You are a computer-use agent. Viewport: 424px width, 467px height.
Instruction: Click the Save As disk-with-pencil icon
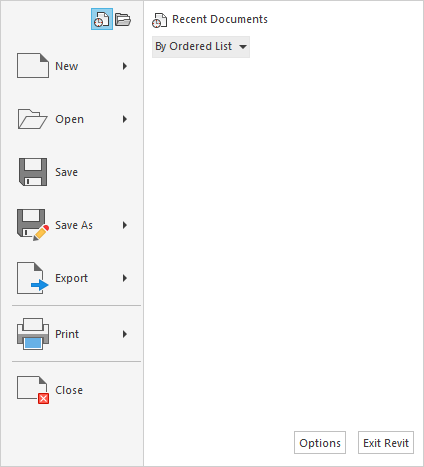pyautogui.click(x=33, y=225)
